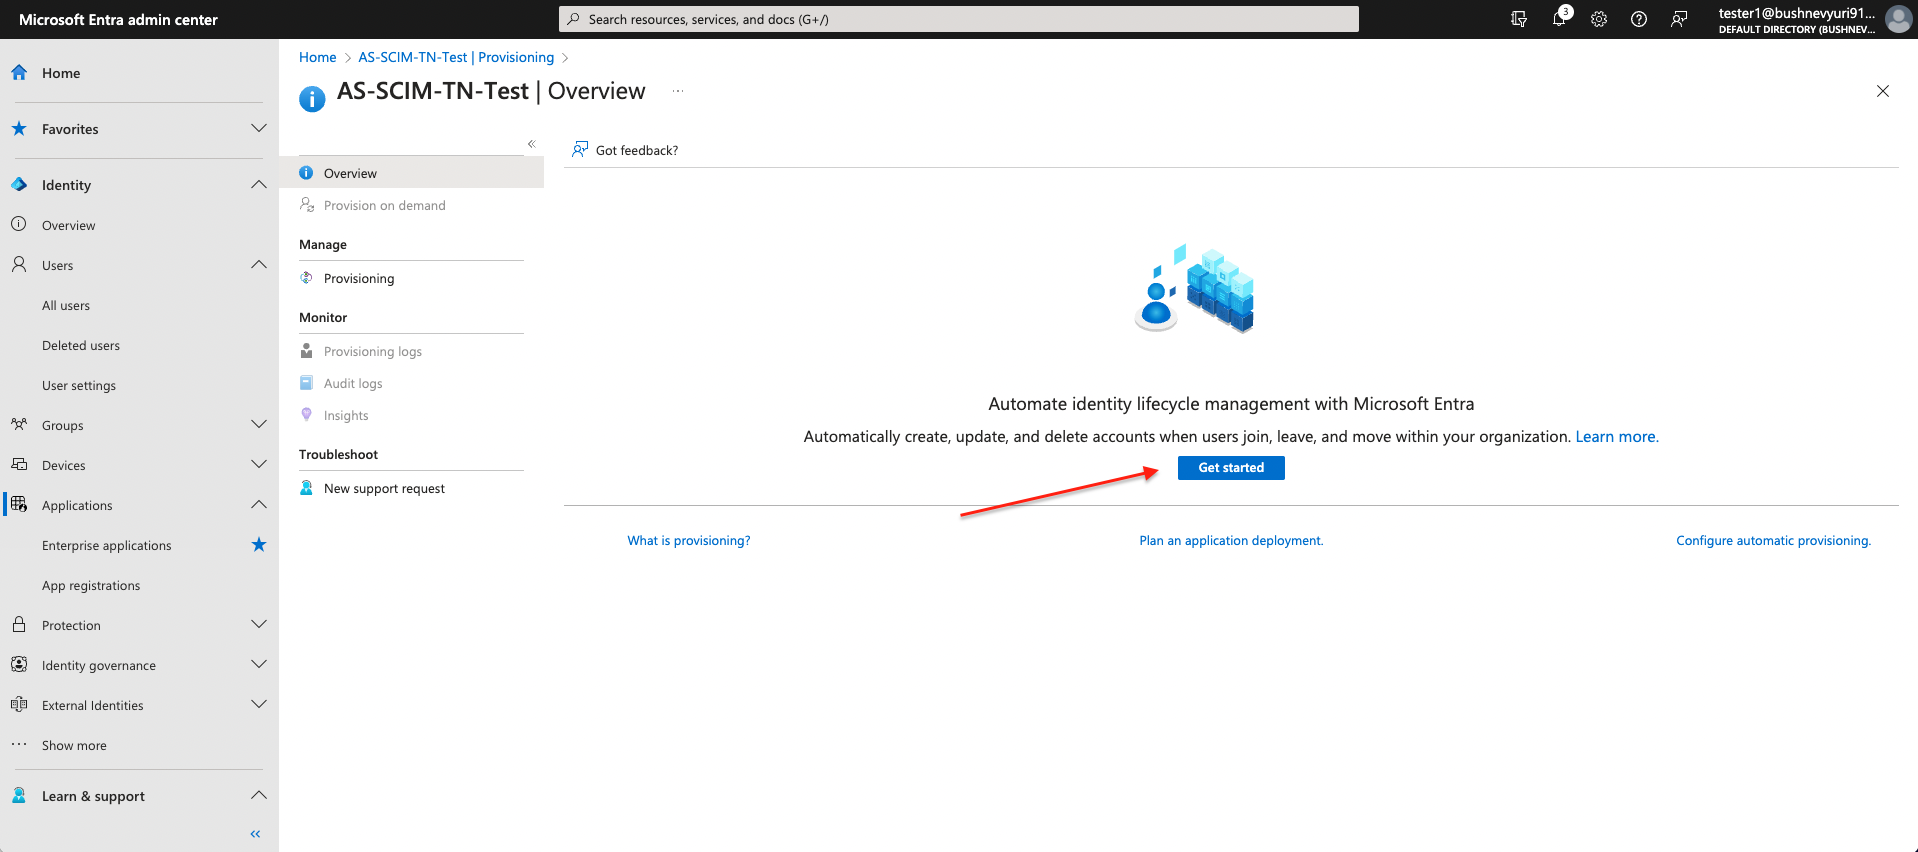Viewport: 1918px width, 852px height.
Task: Open Deleted users in sidebar
Action: click(81, 345)
